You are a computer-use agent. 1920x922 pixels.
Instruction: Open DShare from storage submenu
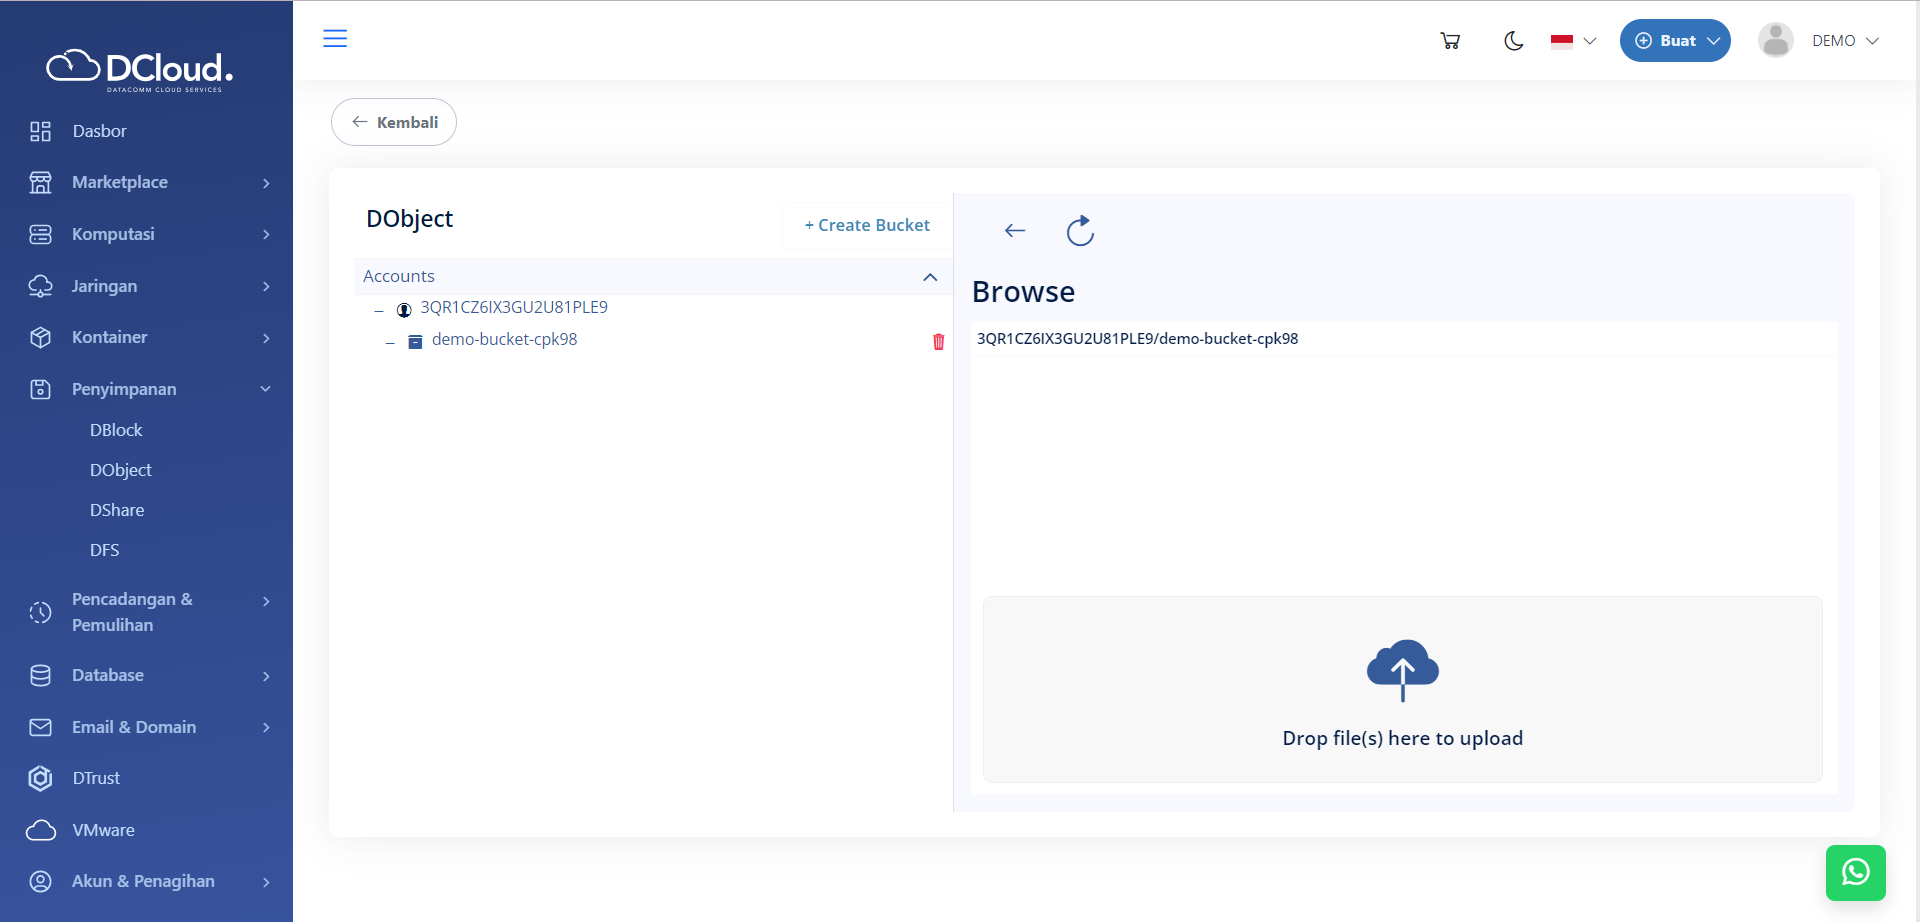[117, 510]
